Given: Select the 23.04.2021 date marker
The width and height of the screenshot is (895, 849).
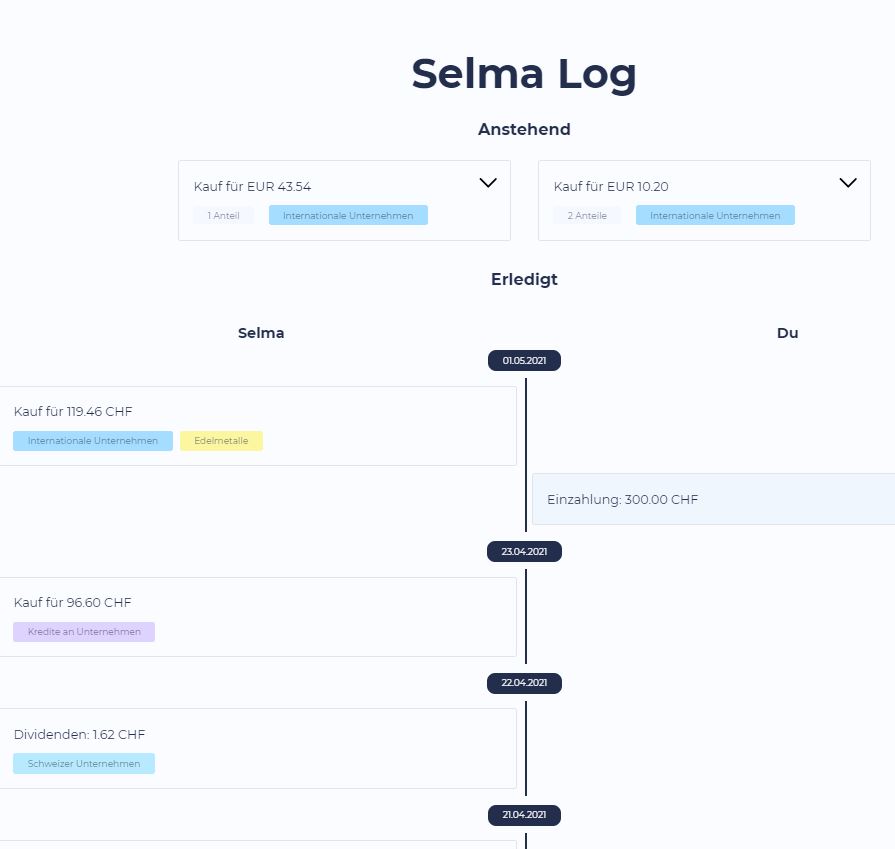Looking at the screenshot, I should coord(524,552).
